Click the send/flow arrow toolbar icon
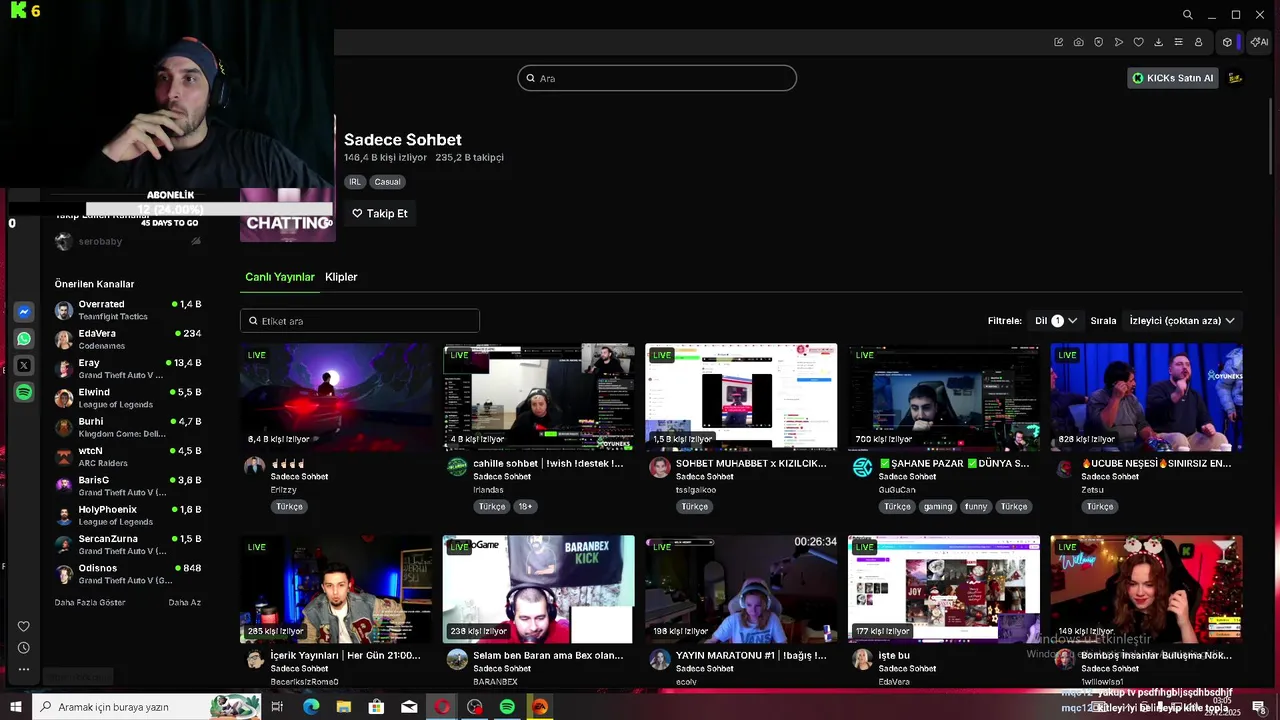The height and width of the screenshot is (720, 1280). tap(1118, 42)
